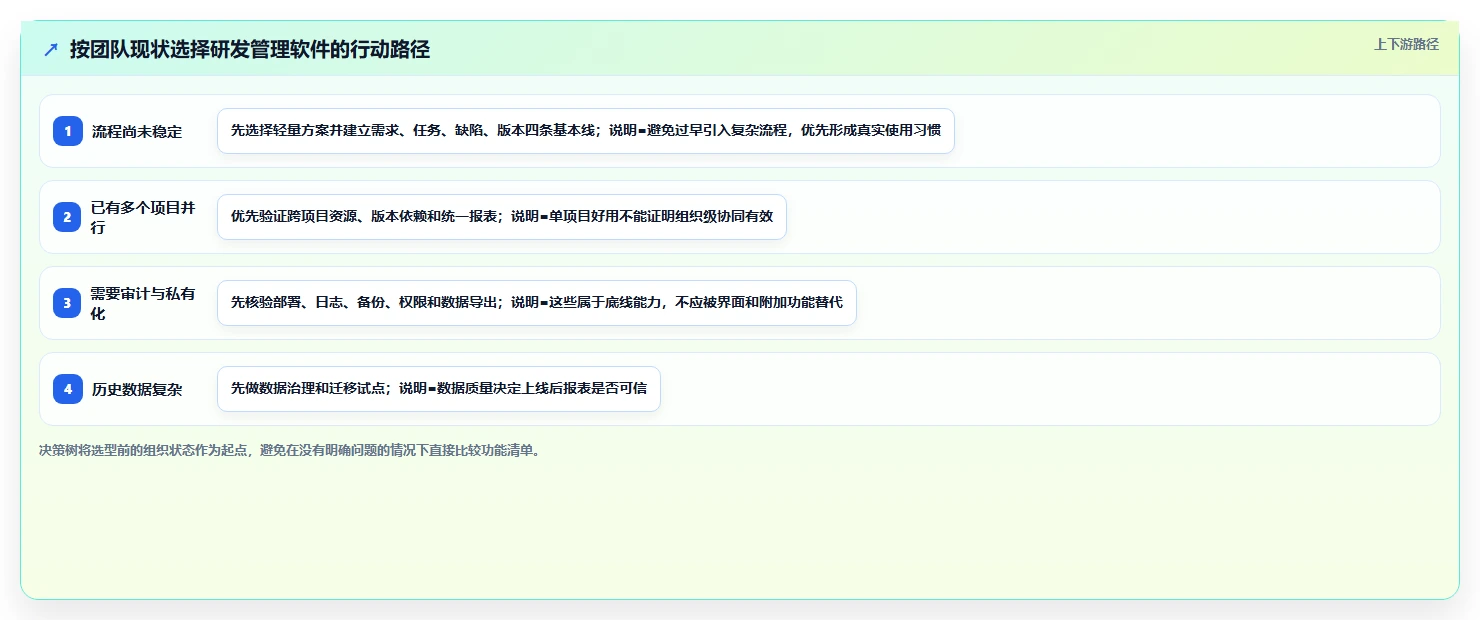Open the 先核验部署、日志、备份 action box
This screenshot has height=620, width=1480.
click(537, 303)
